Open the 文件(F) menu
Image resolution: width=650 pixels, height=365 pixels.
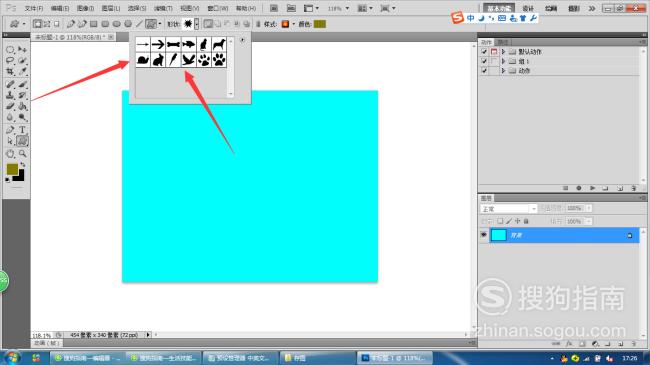(34, 8)
